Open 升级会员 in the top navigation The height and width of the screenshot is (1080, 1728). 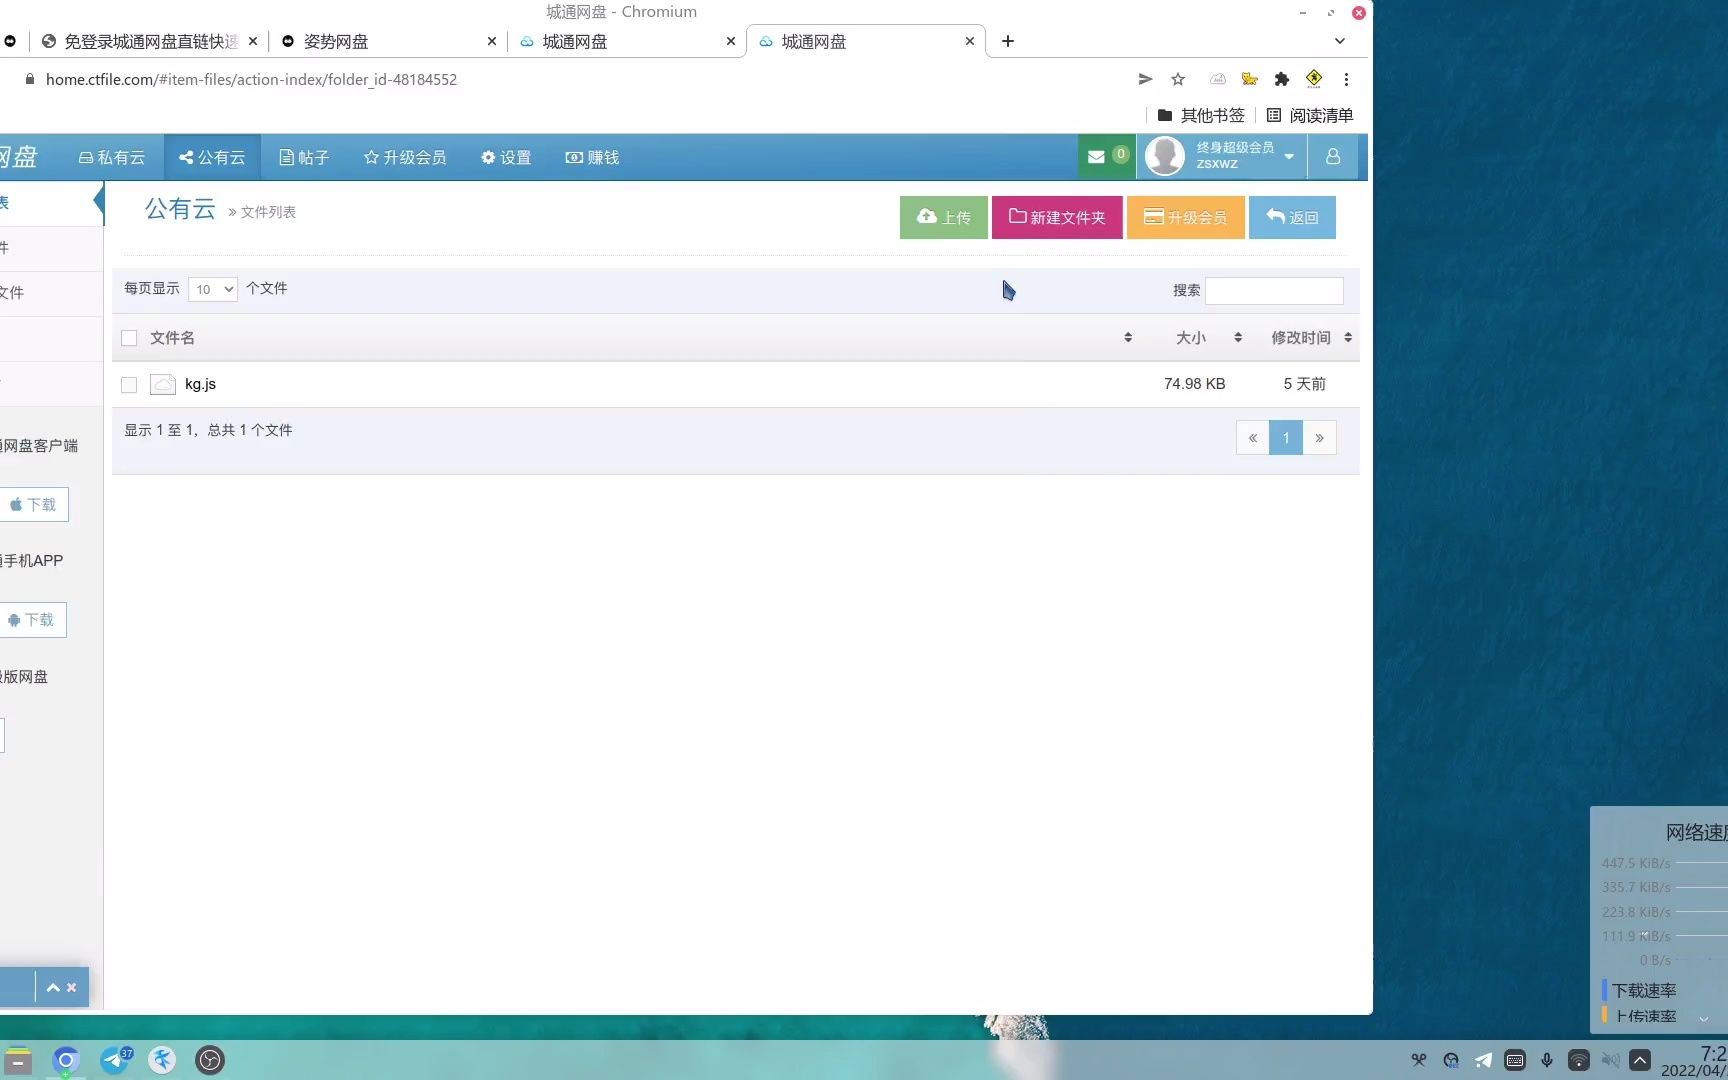(405, 157)
